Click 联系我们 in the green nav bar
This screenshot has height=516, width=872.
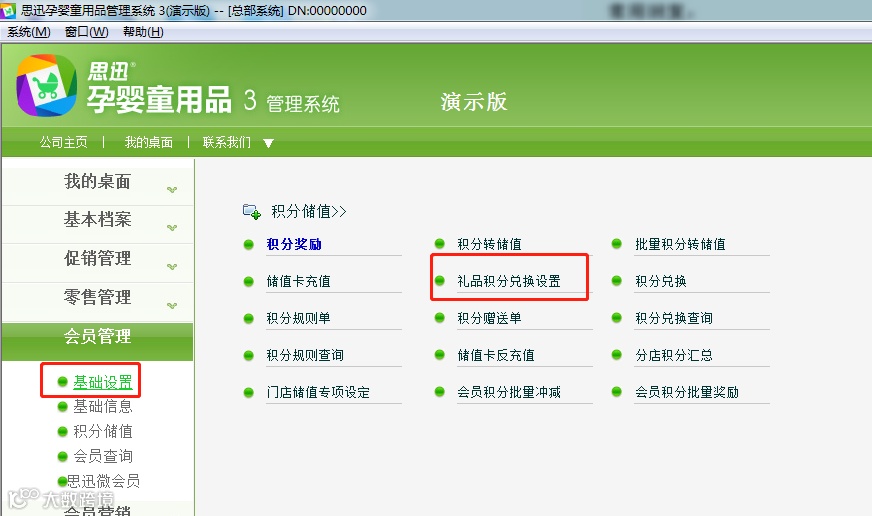[x=227, y=142]
